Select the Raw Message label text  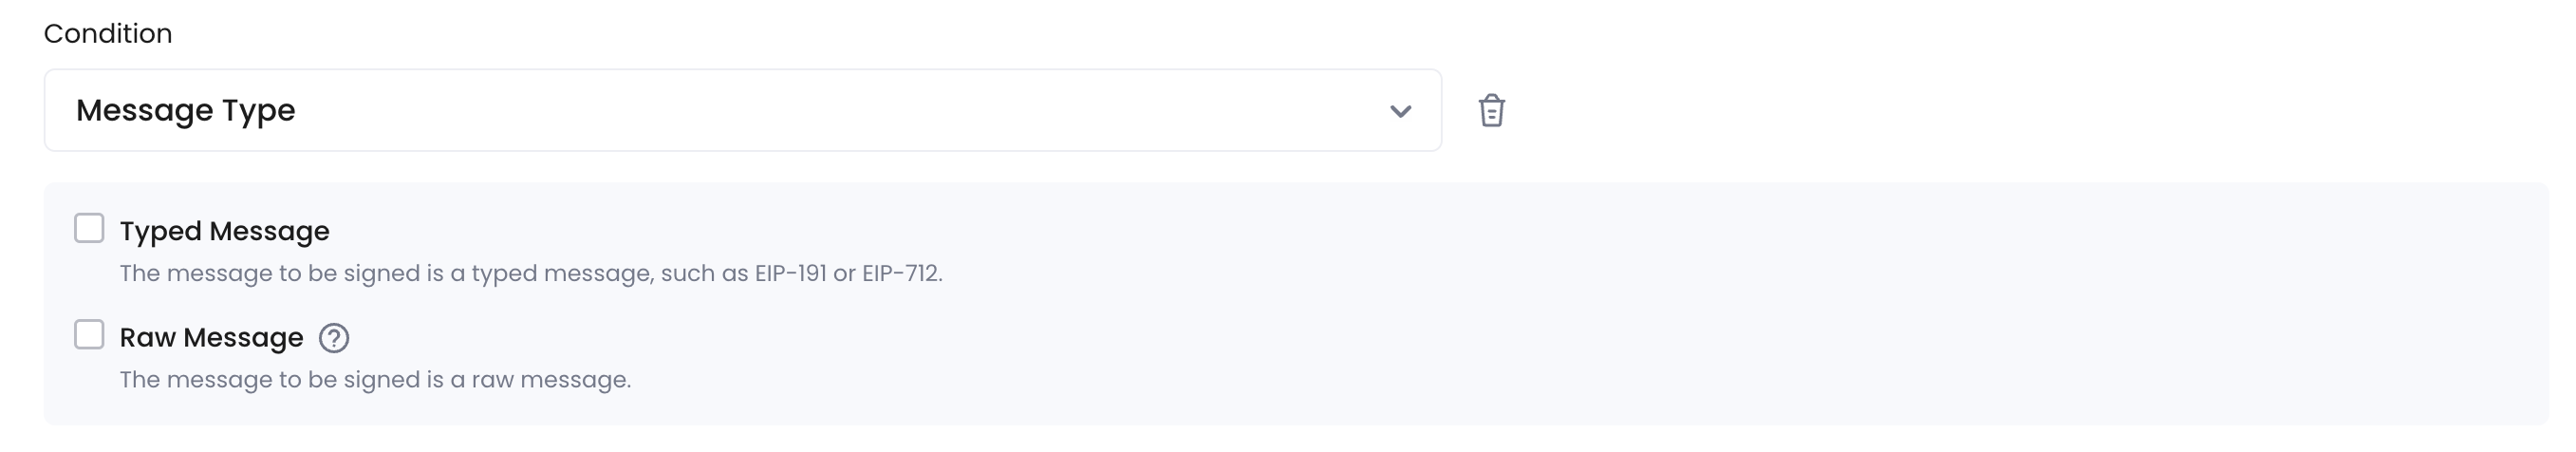pyautogui.click(x=211, y=338)
